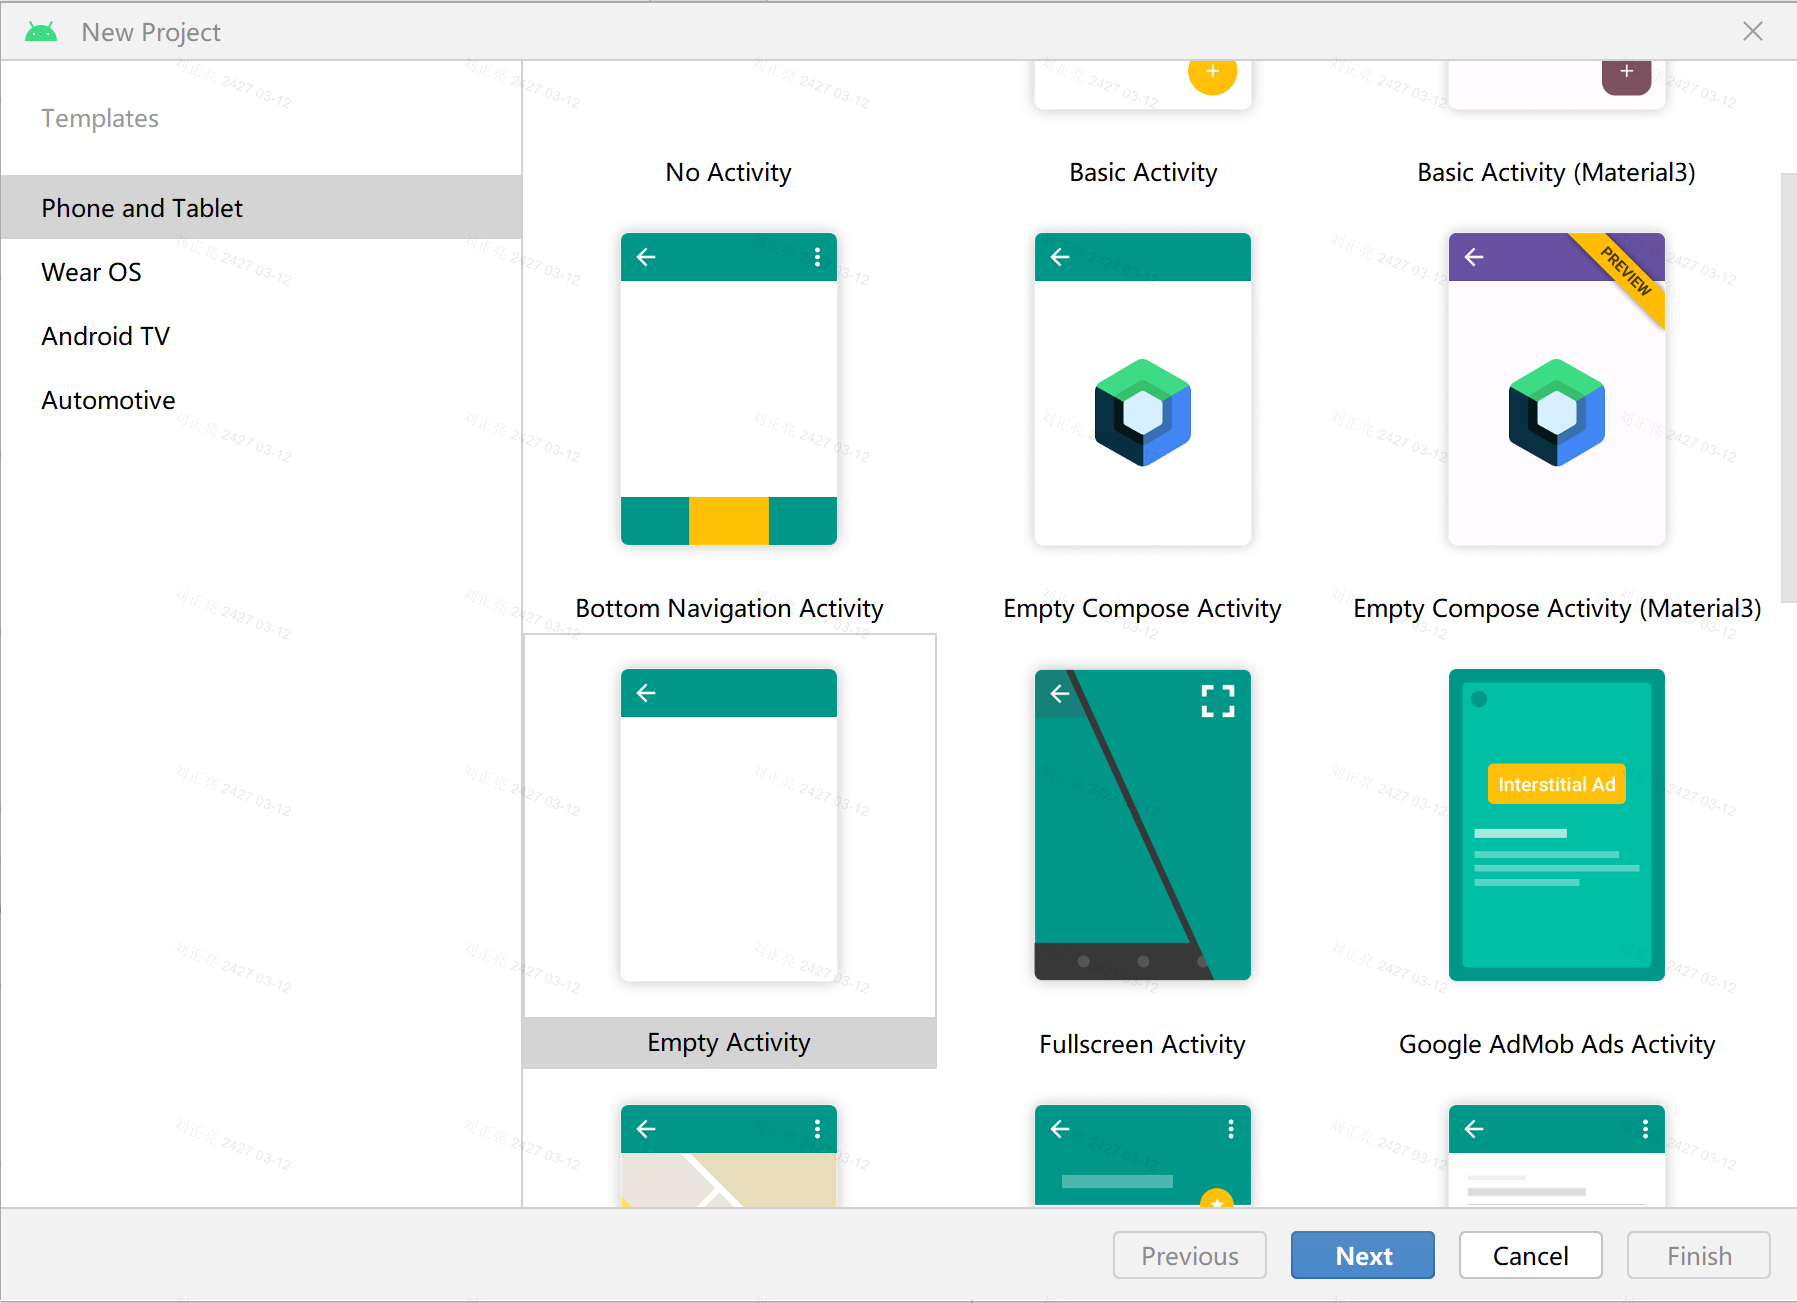This screenshot has width=1797, height=1303.
Task: Select the list template thumbnail at bottom right
Action: click(1556, 1156)
